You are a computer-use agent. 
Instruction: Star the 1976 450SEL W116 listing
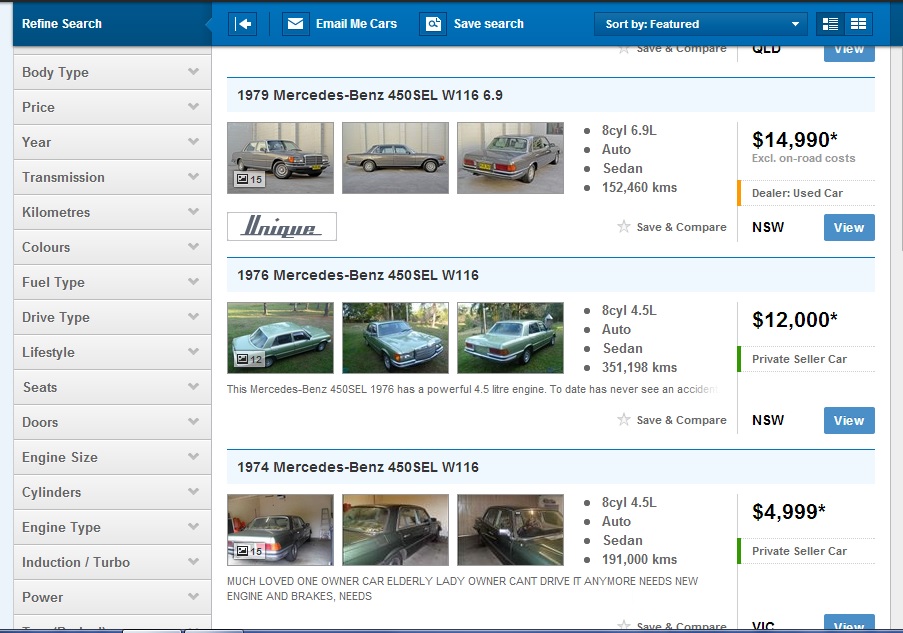pyautogui.click(x=624, y=419)
